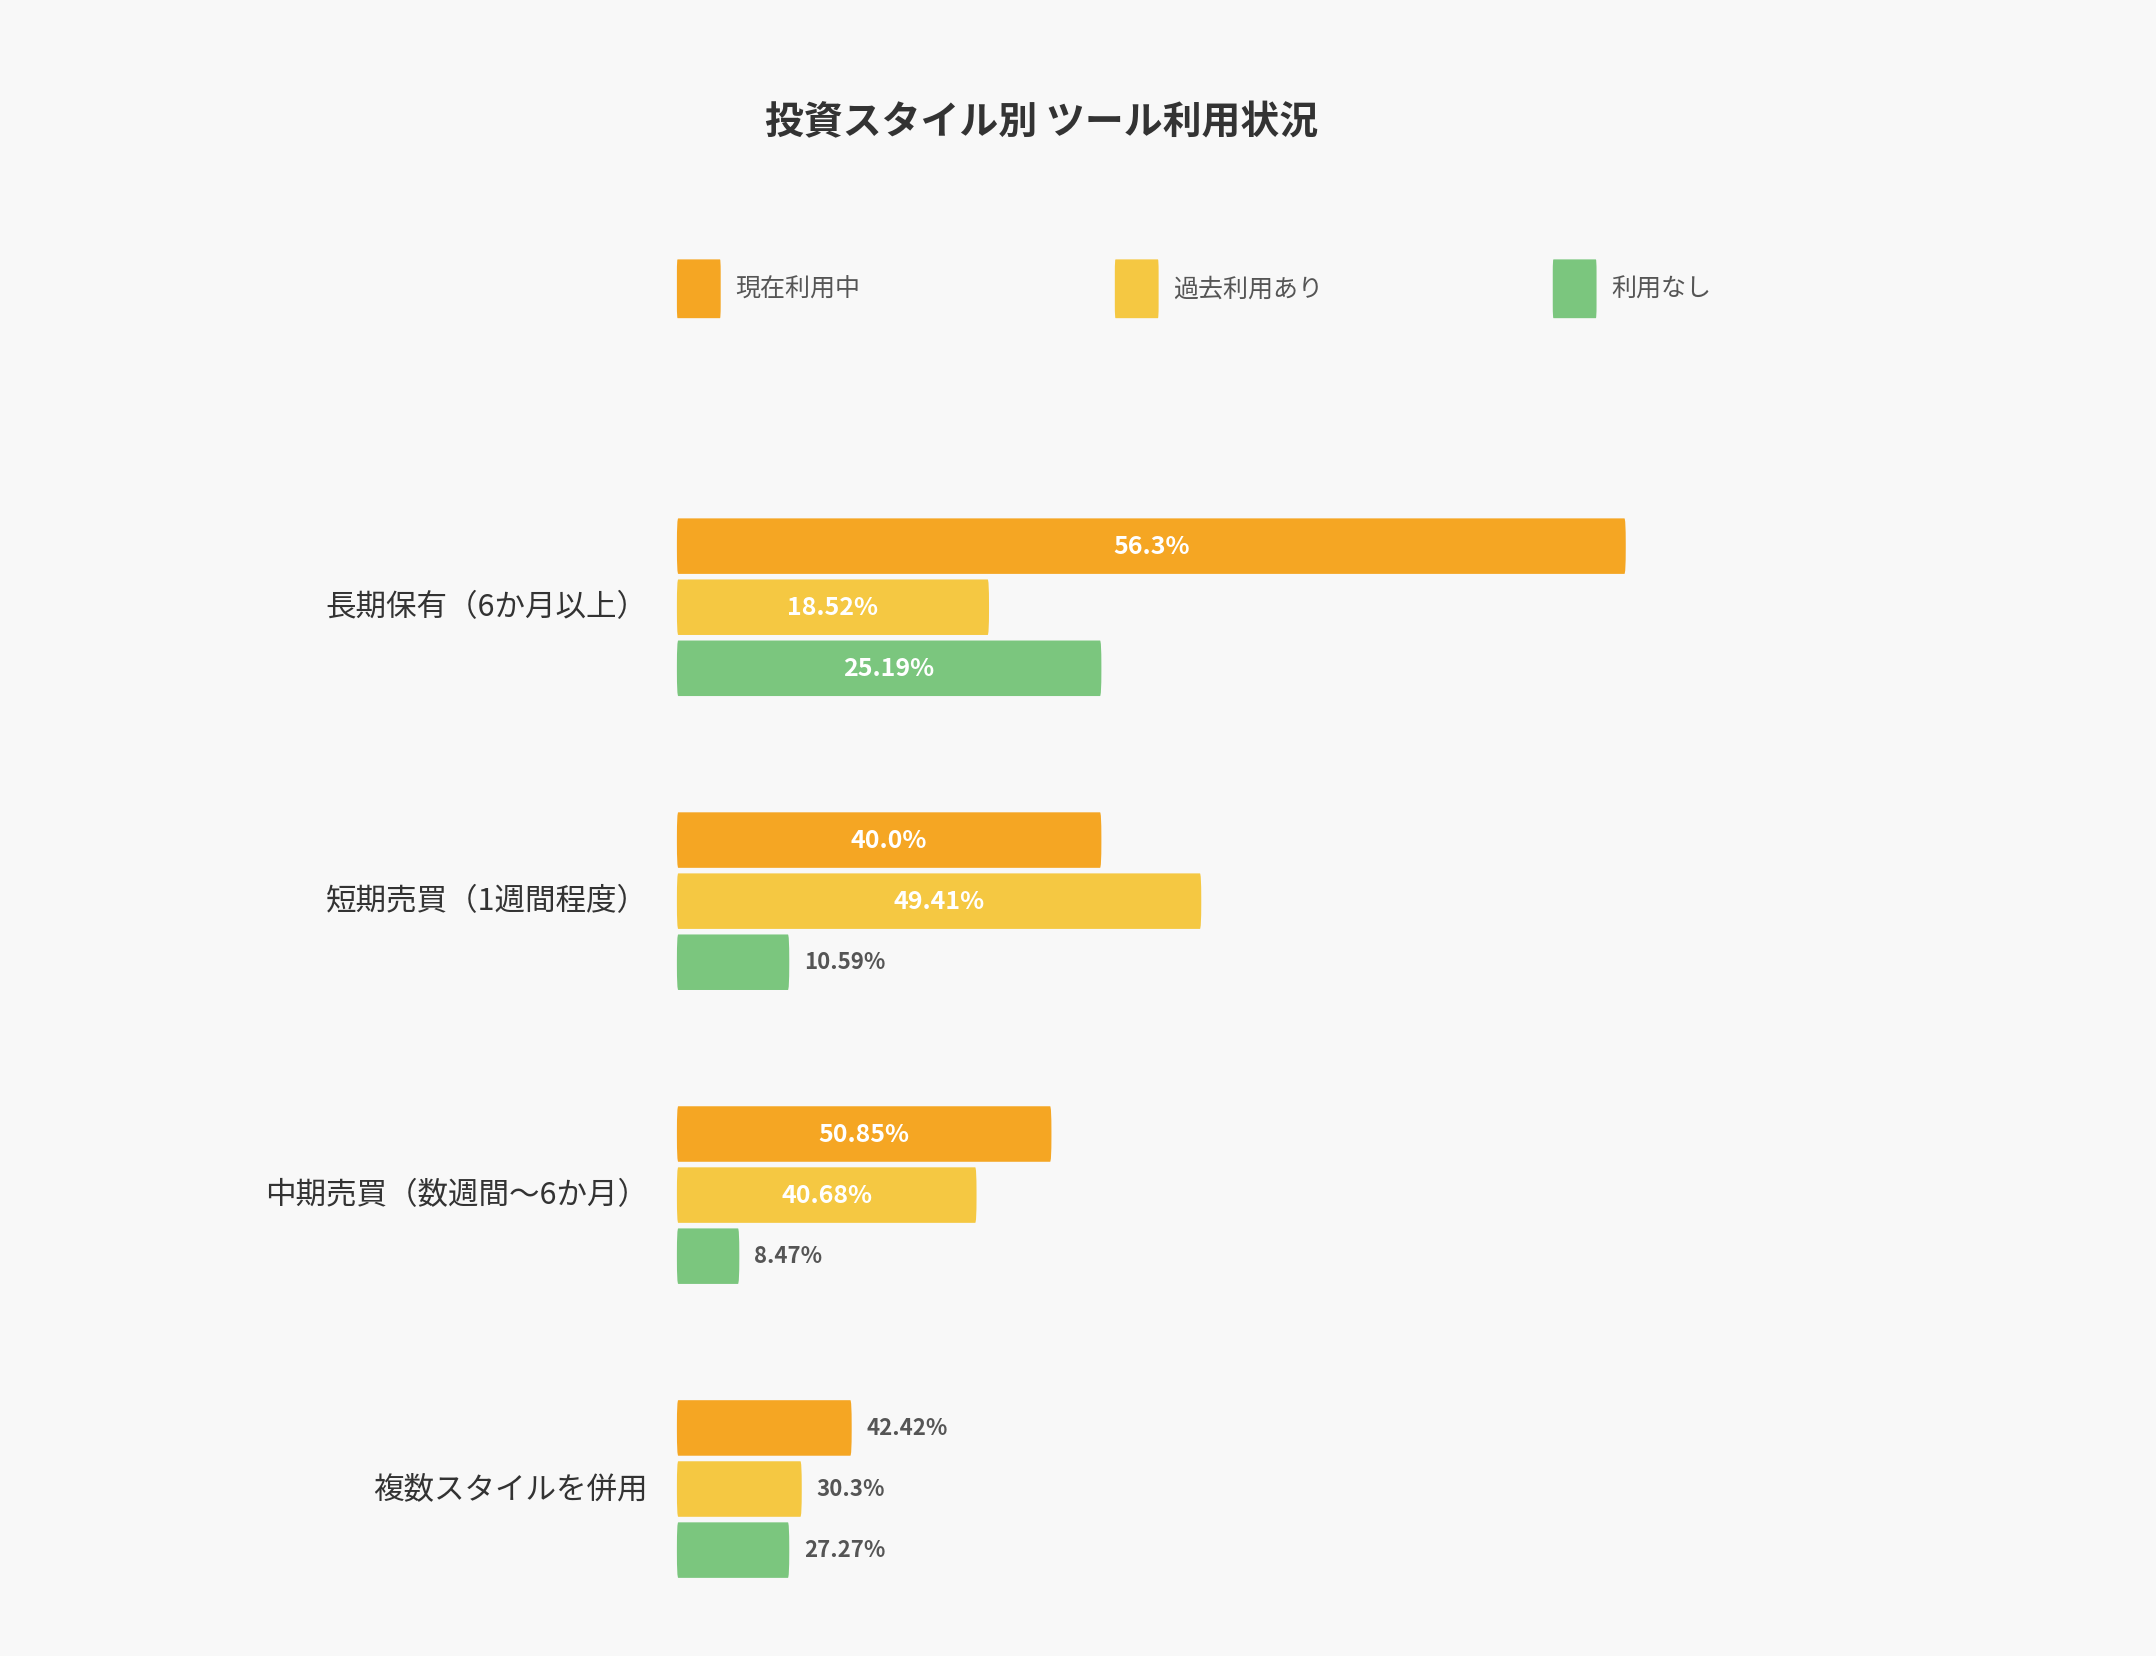
Task: Select the 50.85% orange bar for 中期売買
Action: 863,1134
